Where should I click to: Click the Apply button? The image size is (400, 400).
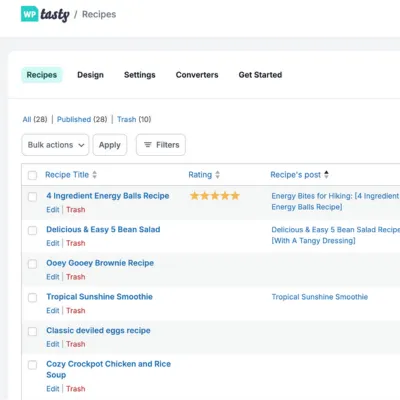coord(110,145)
